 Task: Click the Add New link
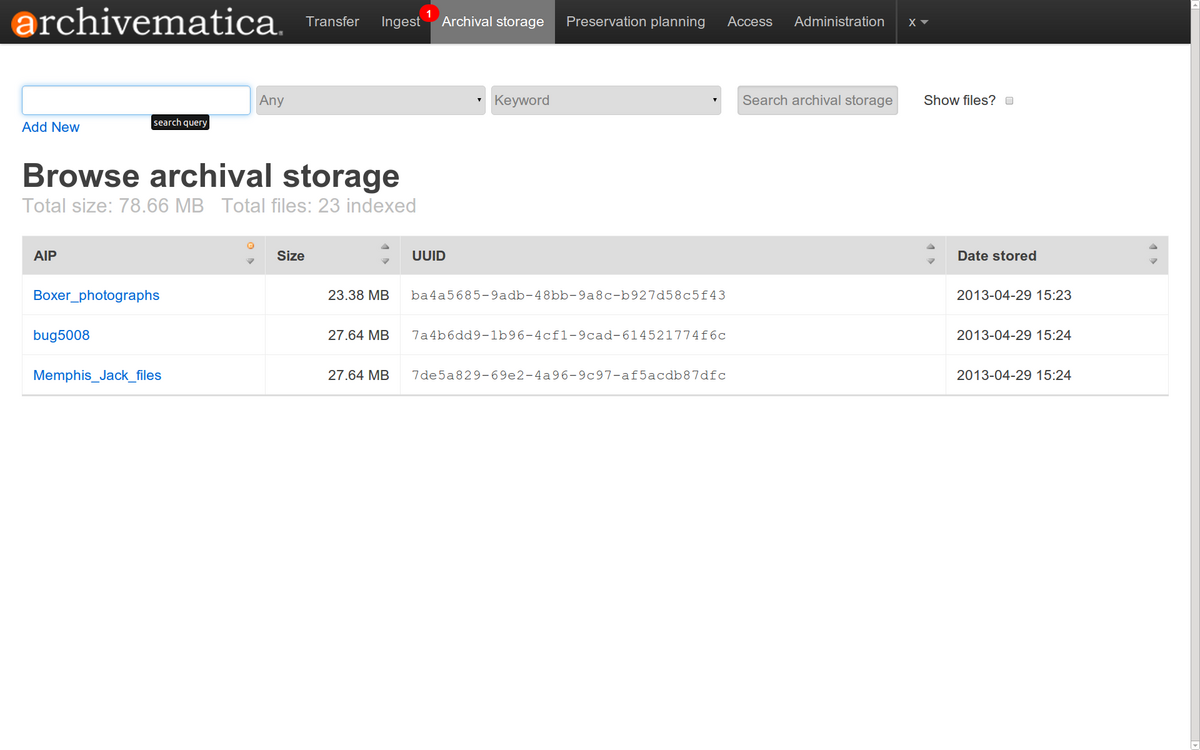point(50,127)
